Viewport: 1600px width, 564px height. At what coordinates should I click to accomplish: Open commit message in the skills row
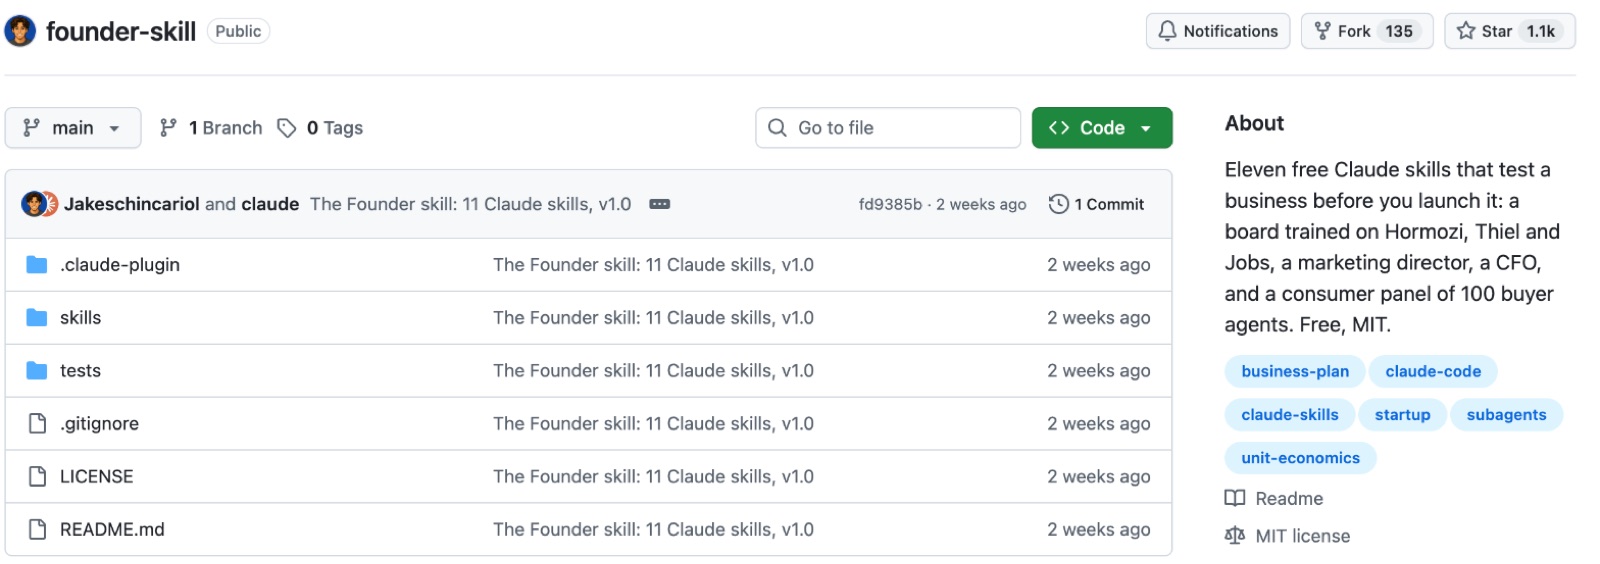click(x=653, y=318)
